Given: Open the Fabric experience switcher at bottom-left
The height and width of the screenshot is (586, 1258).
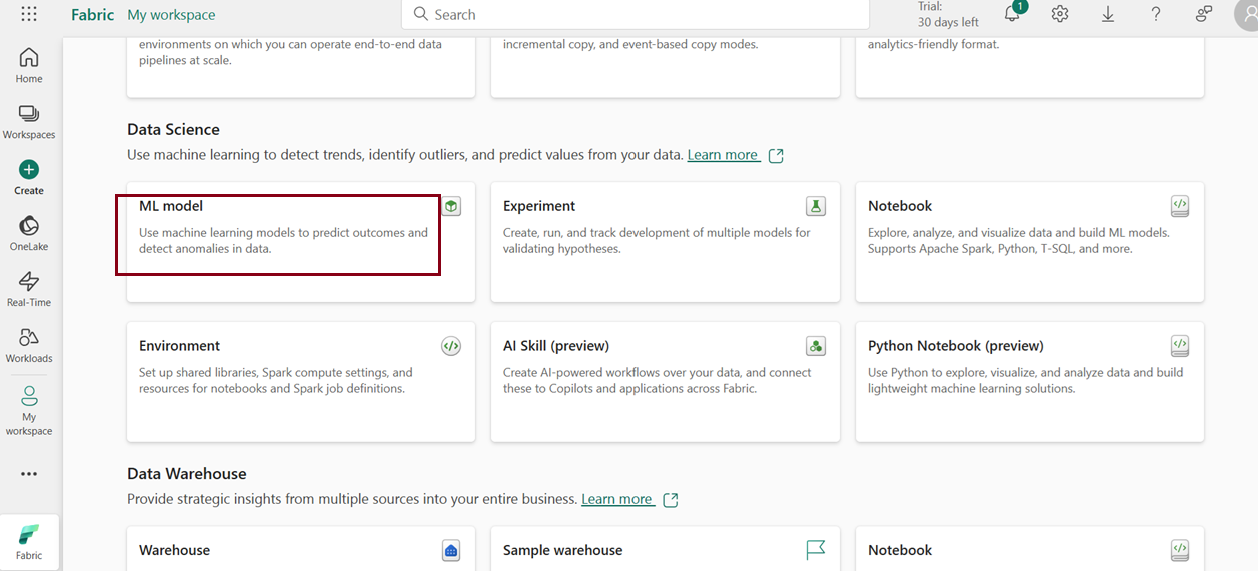Looking at the screenshot, I should 29,542.
